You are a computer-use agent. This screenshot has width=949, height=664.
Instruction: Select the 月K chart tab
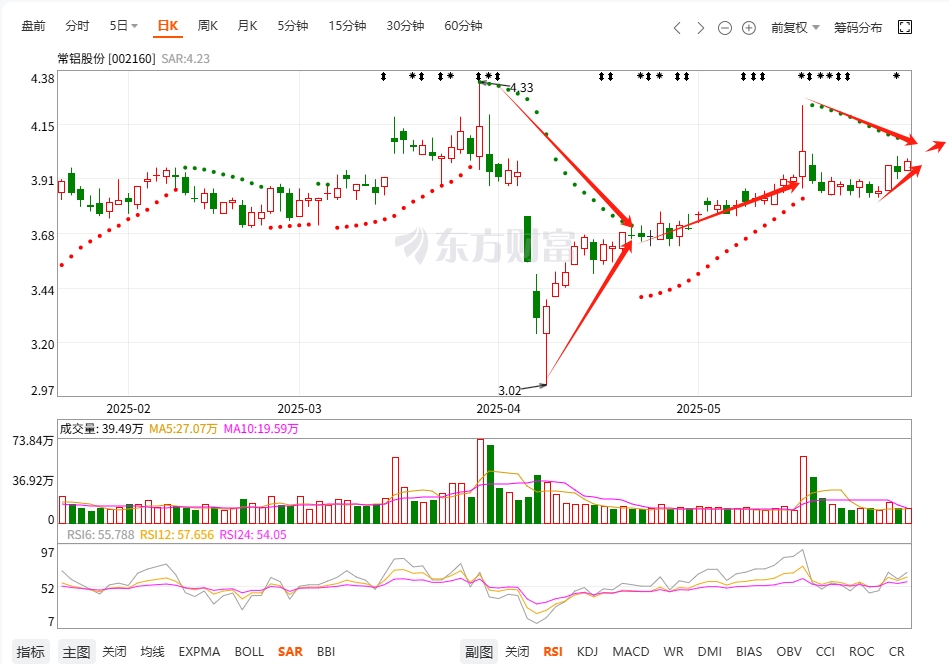(x=247, y=25)
